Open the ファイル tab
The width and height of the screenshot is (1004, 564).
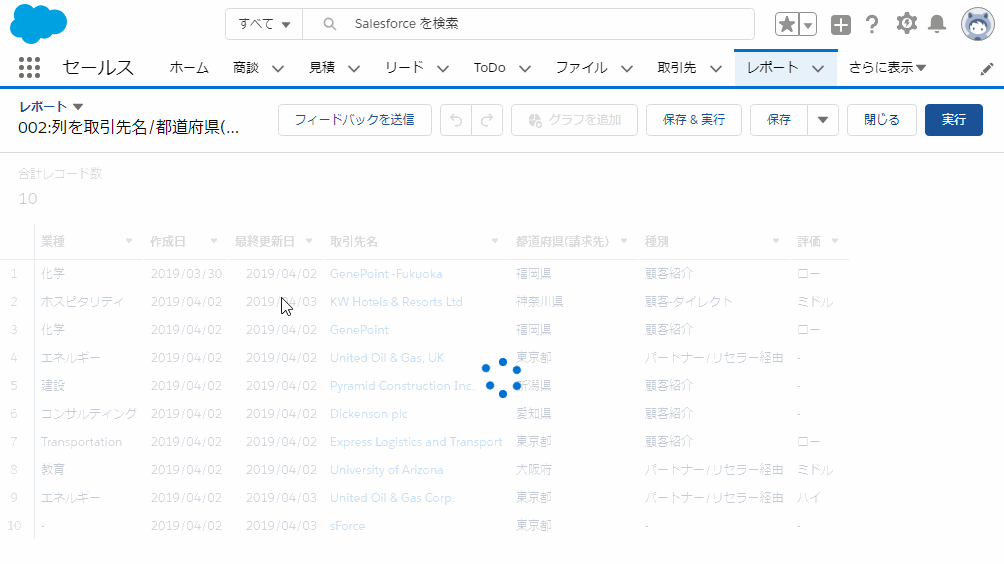(x=581, y=67)
